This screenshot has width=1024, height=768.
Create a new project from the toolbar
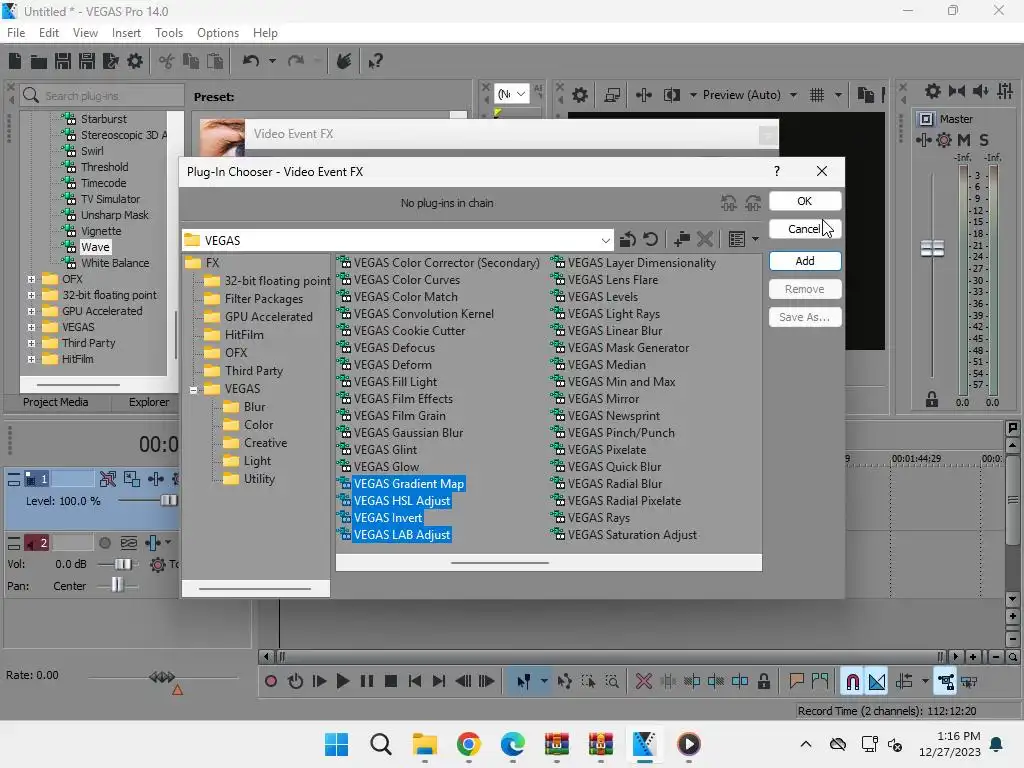point(15,61)
